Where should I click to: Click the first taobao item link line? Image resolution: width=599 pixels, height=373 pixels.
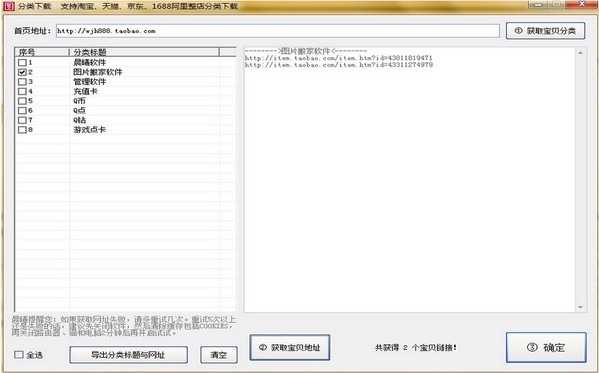338,58
